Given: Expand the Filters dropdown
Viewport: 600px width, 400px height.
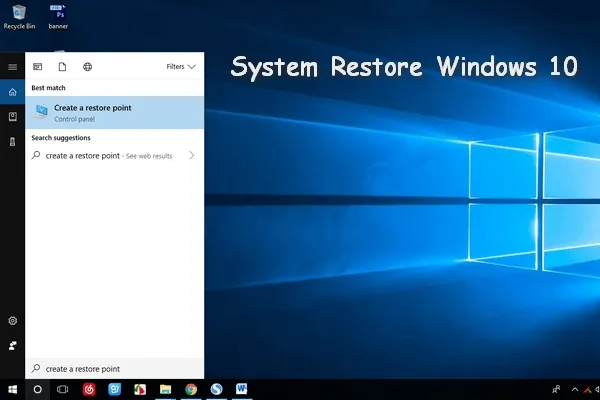Looking at the screenshot, I should click(181, 67).
